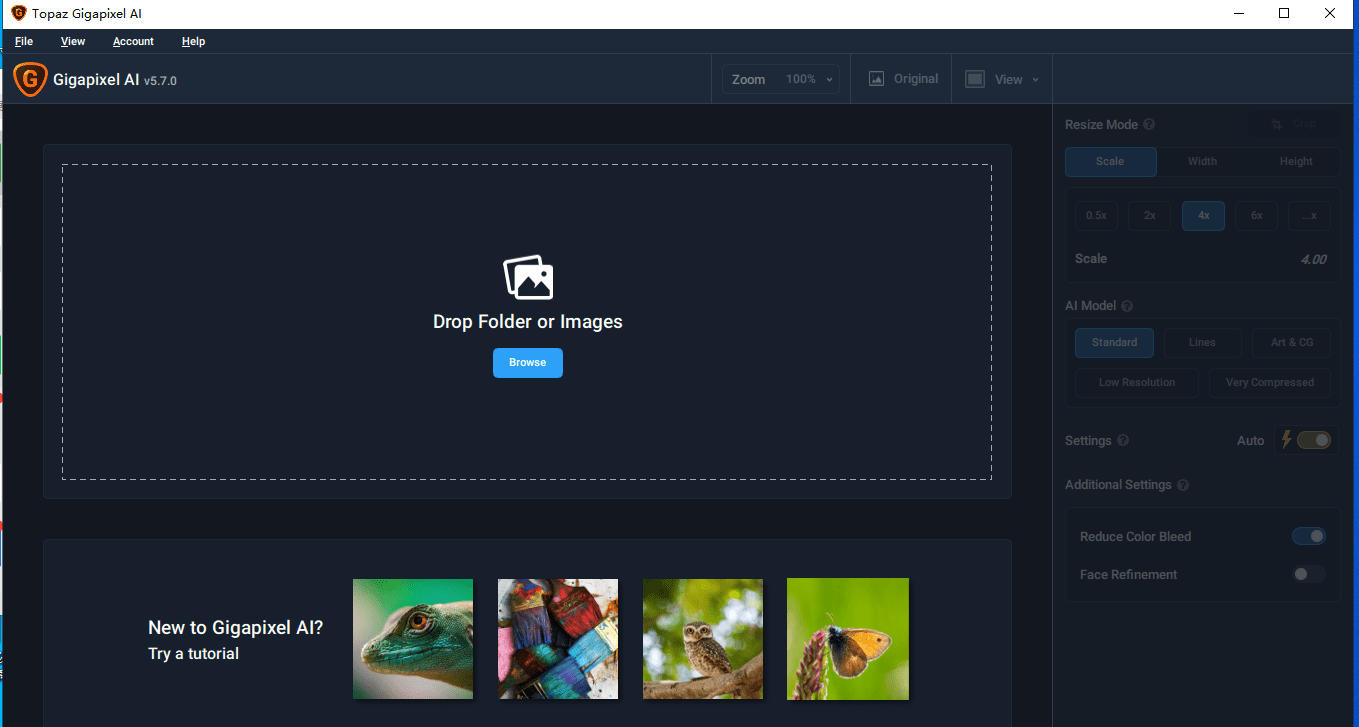This screenshot has width=1359, height=727.
Task: Click the 'New to Gigapixel AI?' heading
Action: coord(235,628)
